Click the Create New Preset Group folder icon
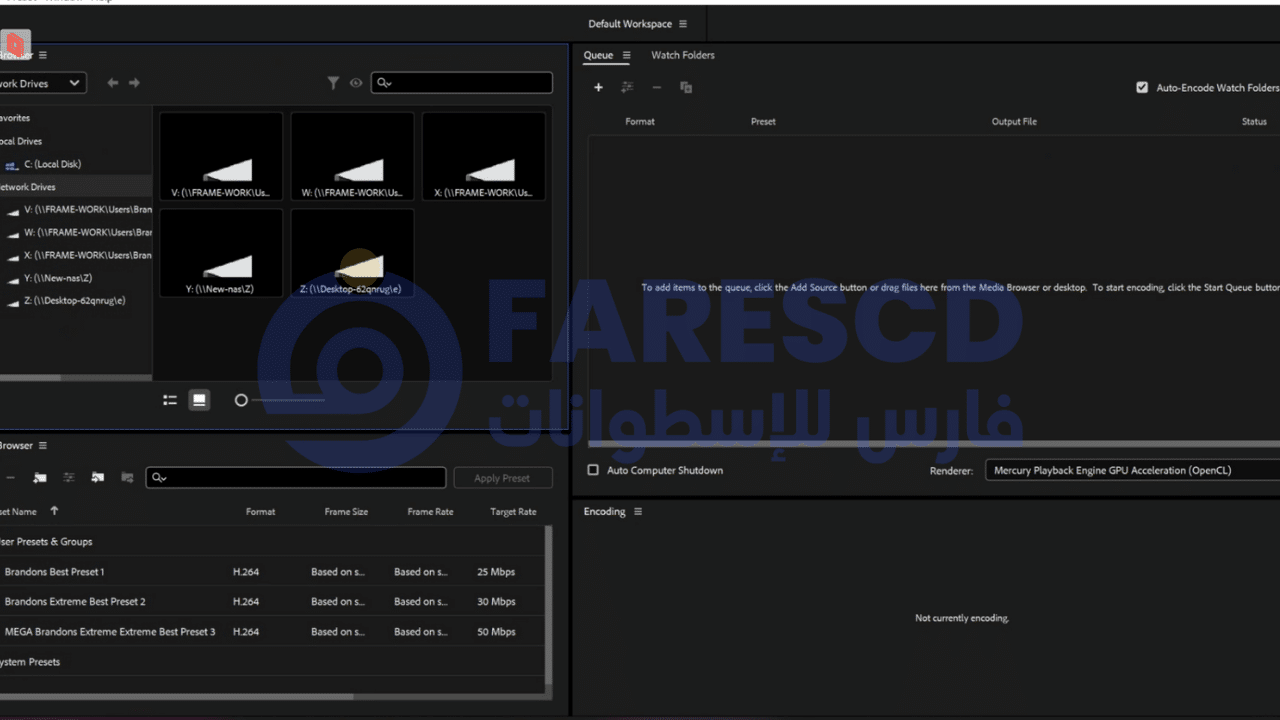This screenshot has height=720, width=1280. click(40, 478)
